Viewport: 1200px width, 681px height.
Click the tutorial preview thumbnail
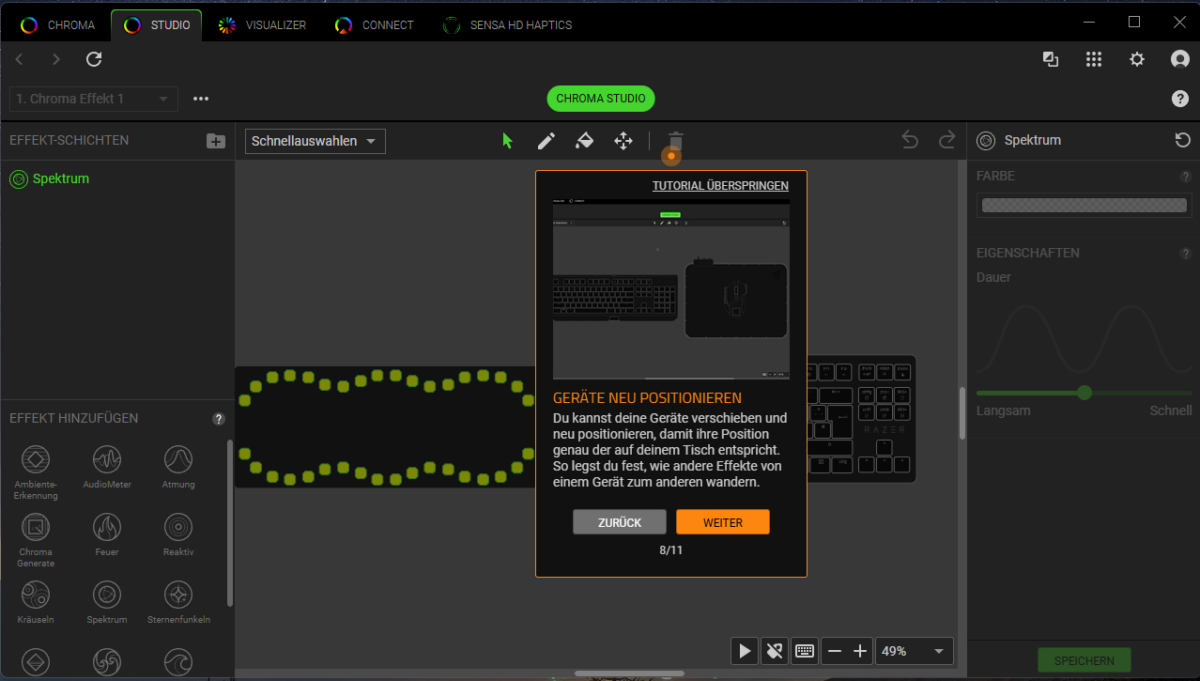click(x=671, y=289)
